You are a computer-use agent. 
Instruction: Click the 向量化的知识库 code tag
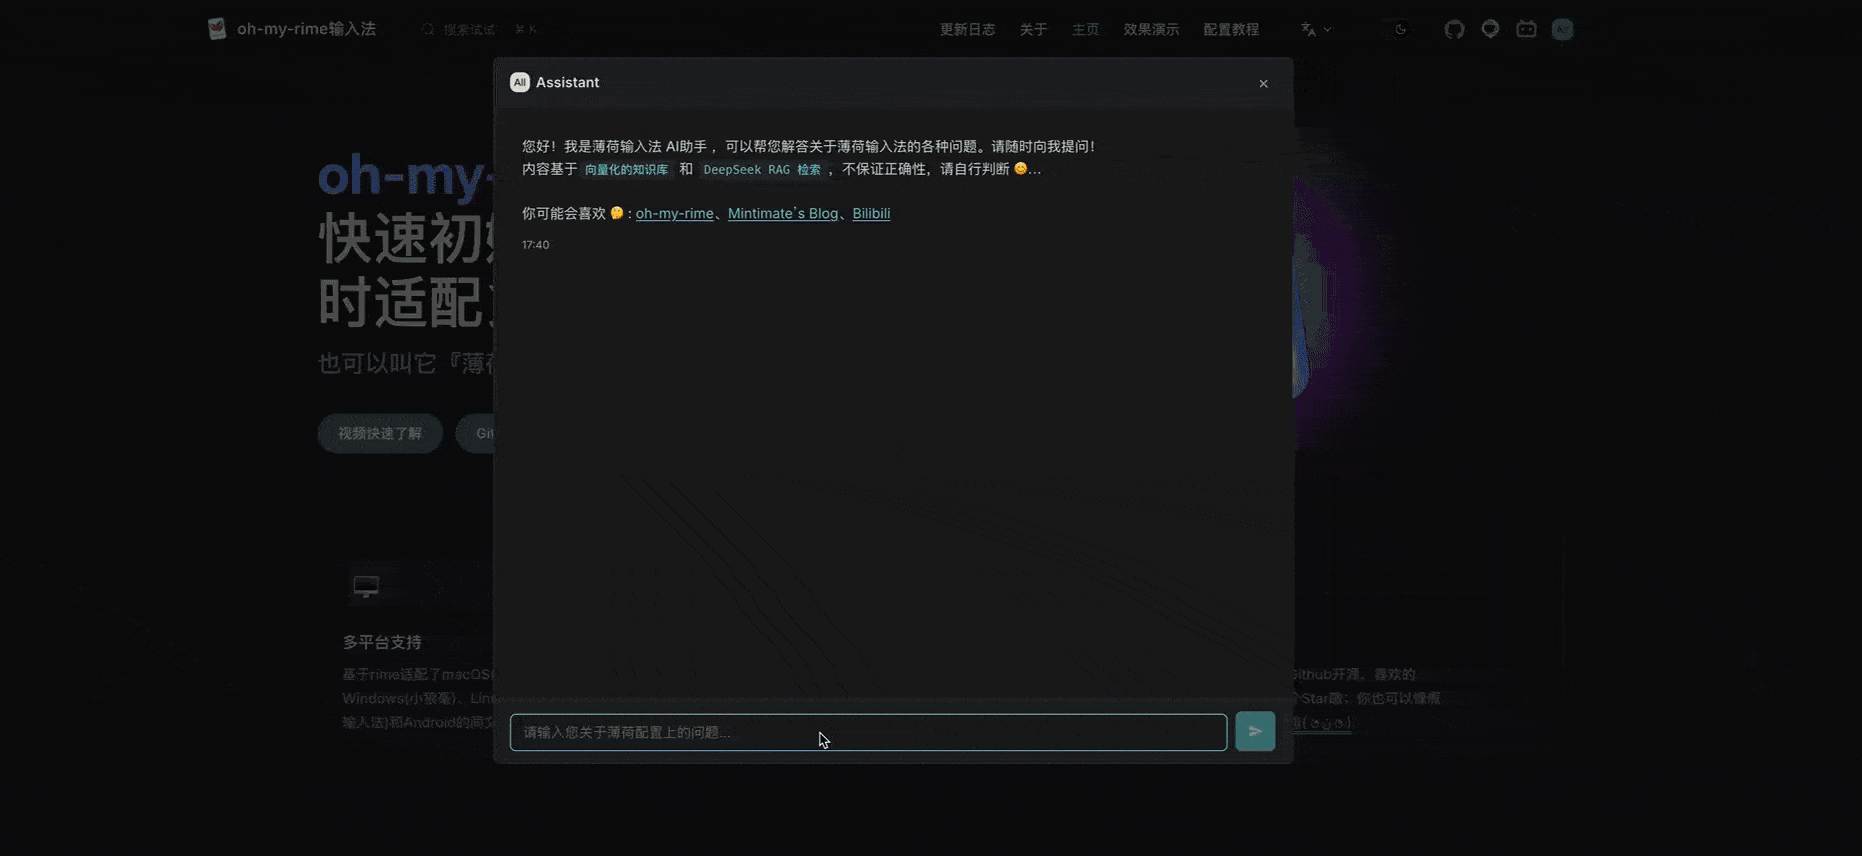click(626, 170)
